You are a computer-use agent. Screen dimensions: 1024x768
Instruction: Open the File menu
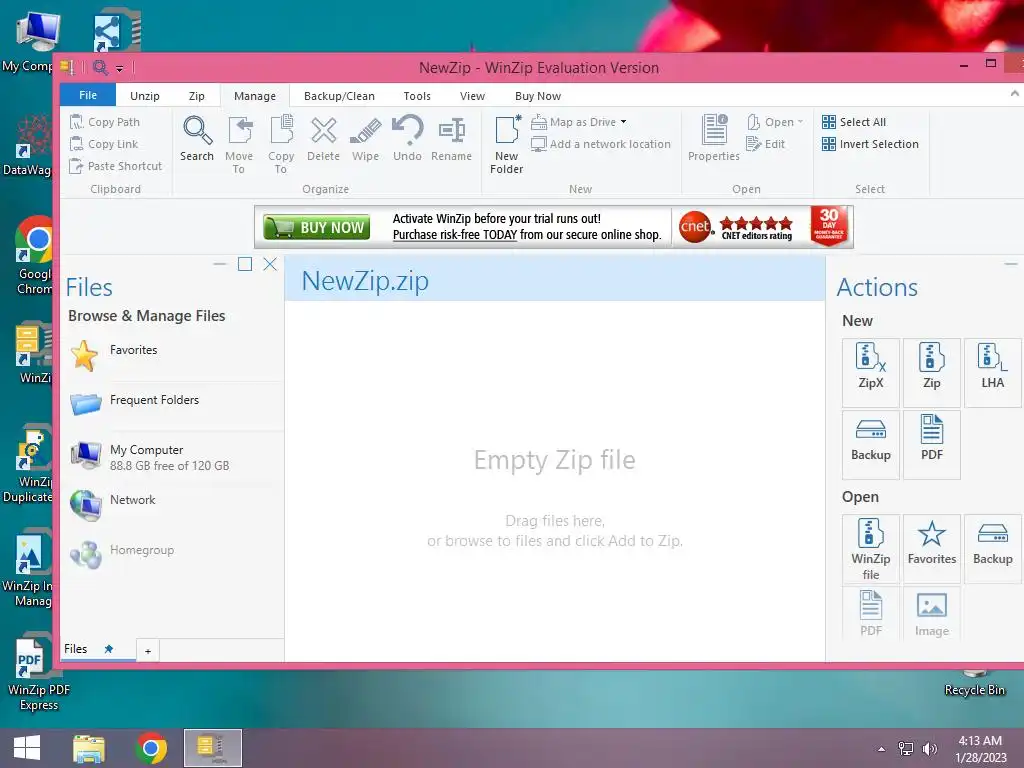[x=88, y=95]
